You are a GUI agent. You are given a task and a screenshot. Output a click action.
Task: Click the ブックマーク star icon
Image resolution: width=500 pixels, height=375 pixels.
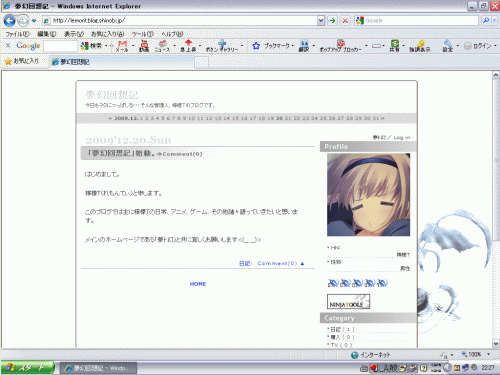pos(256,46)
